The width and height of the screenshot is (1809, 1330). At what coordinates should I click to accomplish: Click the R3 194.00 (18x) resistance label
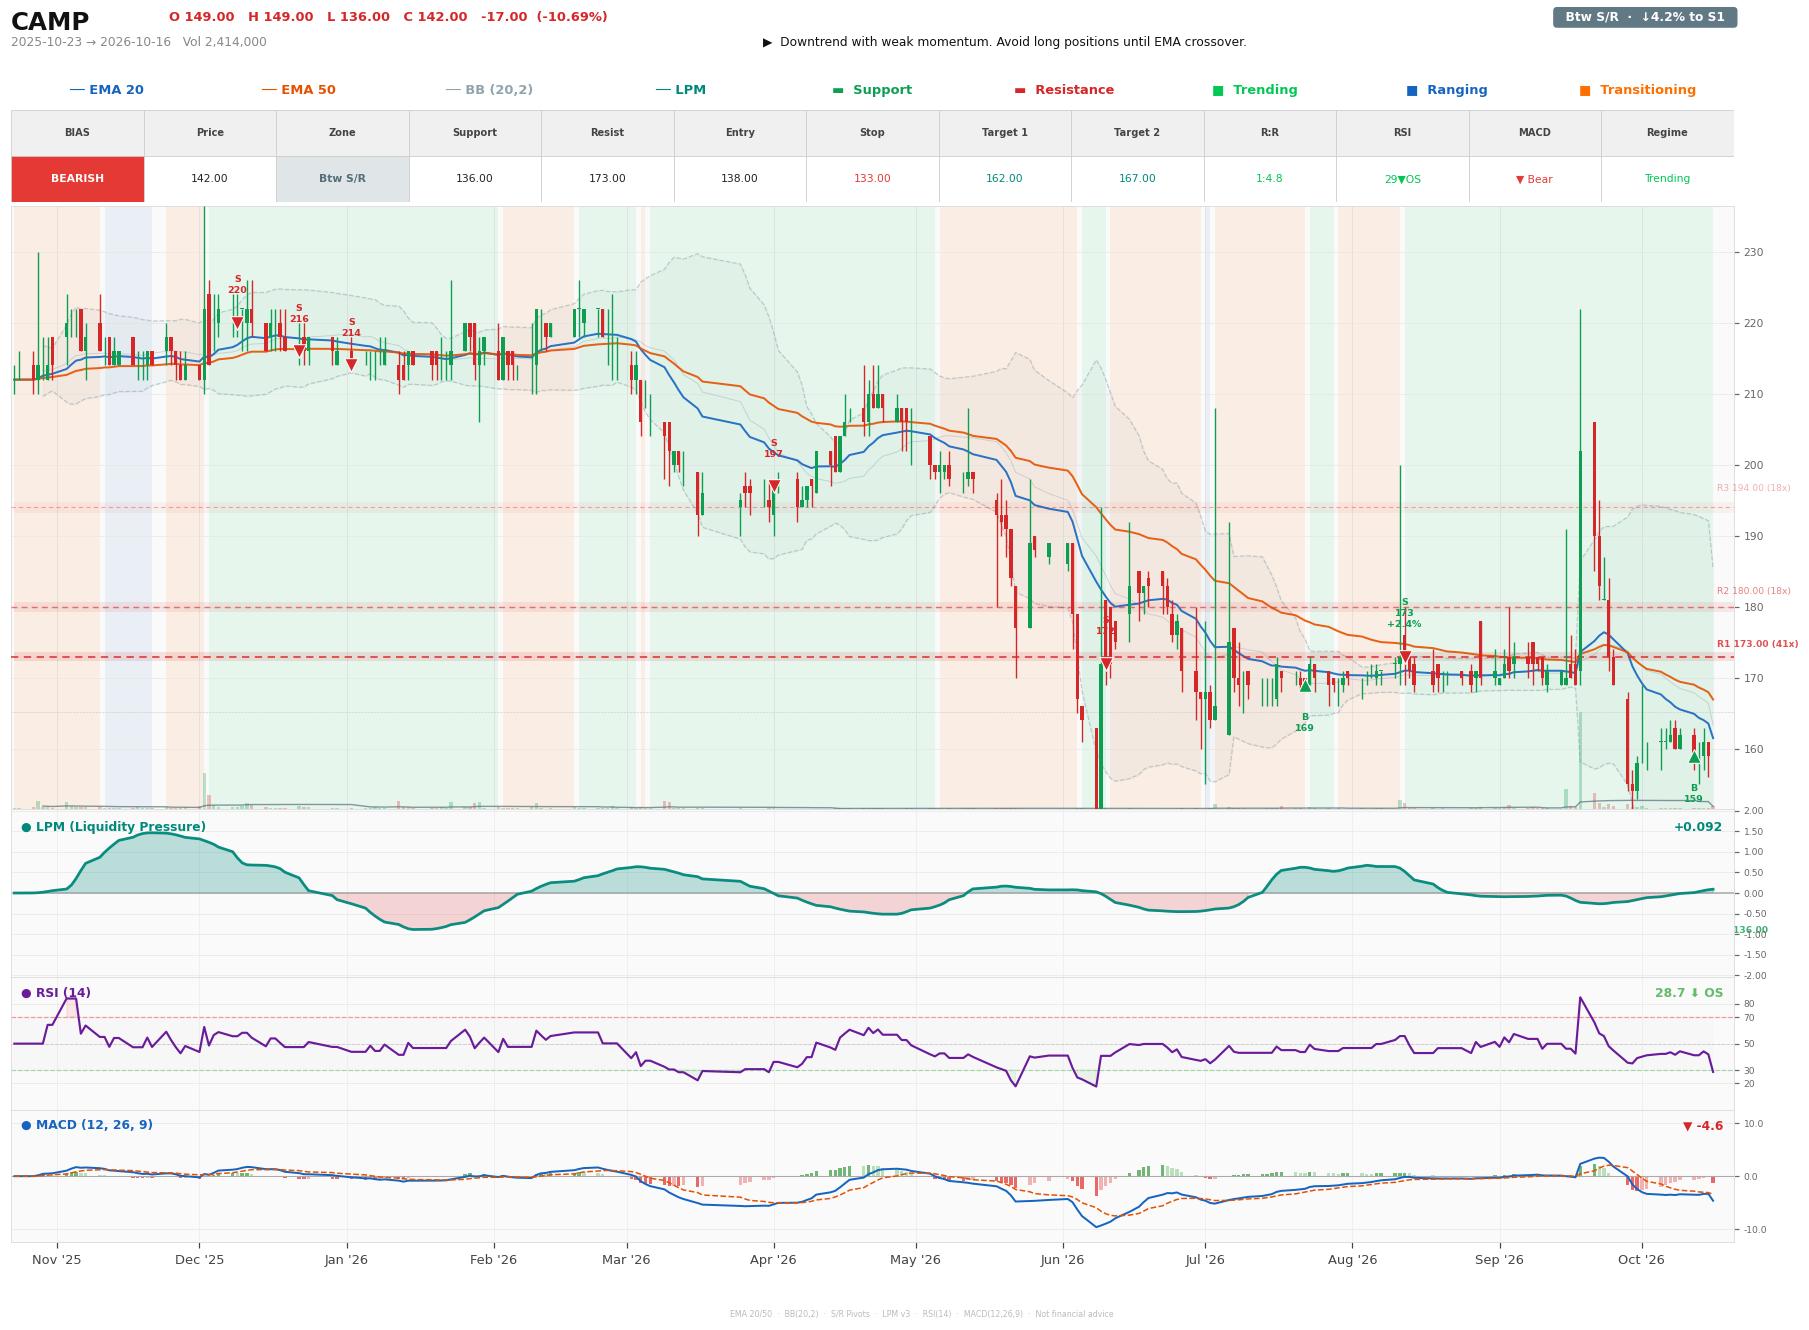[x=1754, y=488]
